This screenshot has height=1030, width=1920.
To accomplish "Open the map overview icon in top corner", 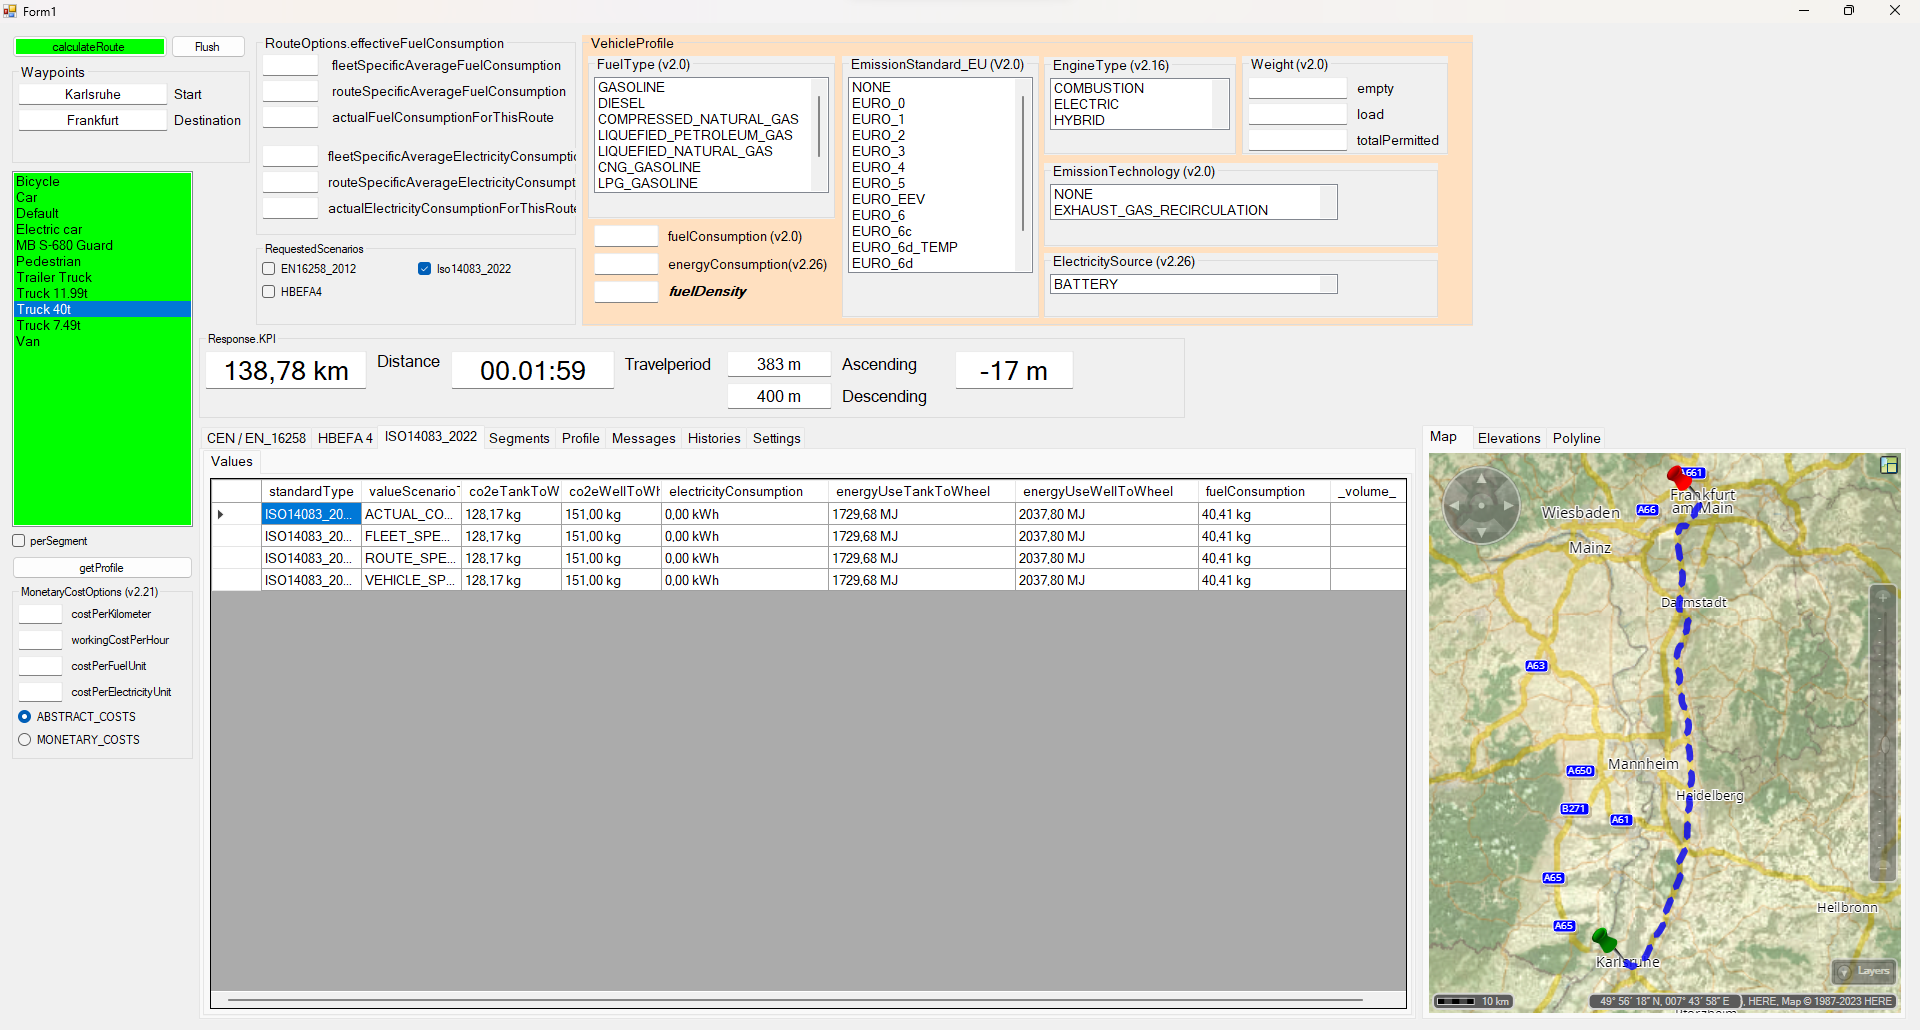I will [1888, 465].
